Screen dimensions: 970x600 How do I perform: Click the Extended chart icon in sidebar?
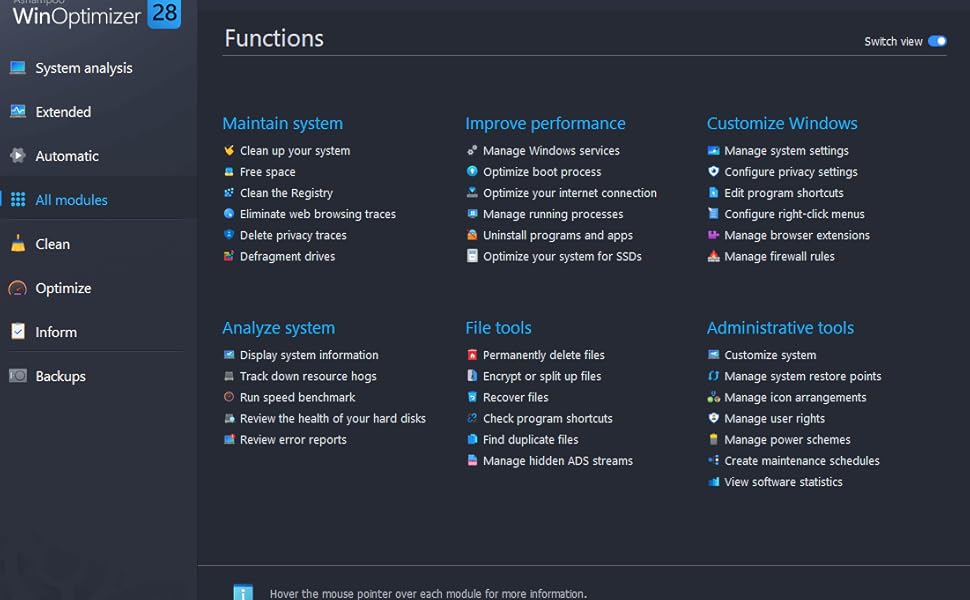point(18,112)
